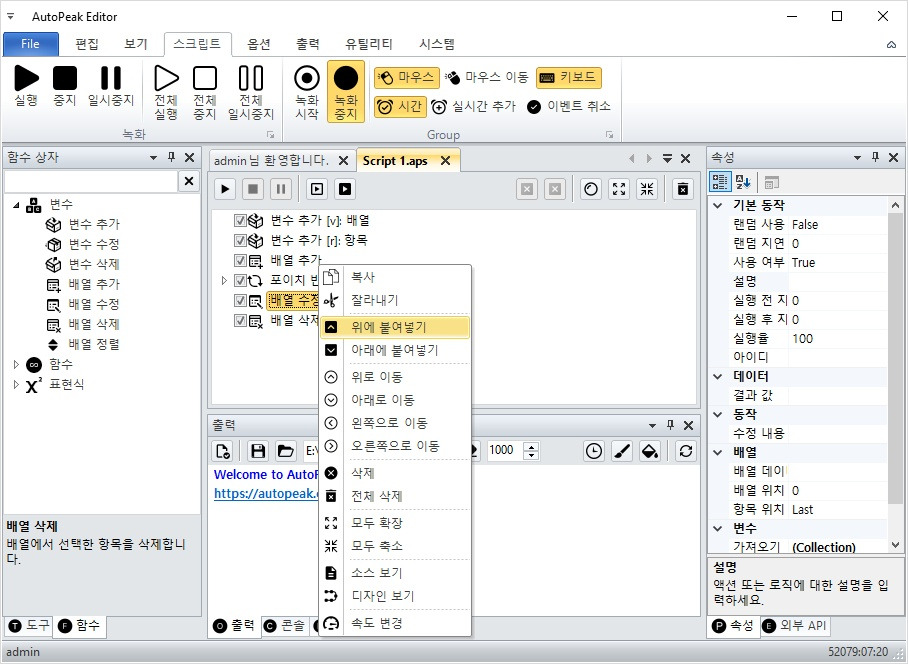Choose 오른쪽으로 이동 from context menu
The image size is (908, 664).
[395, 446]
